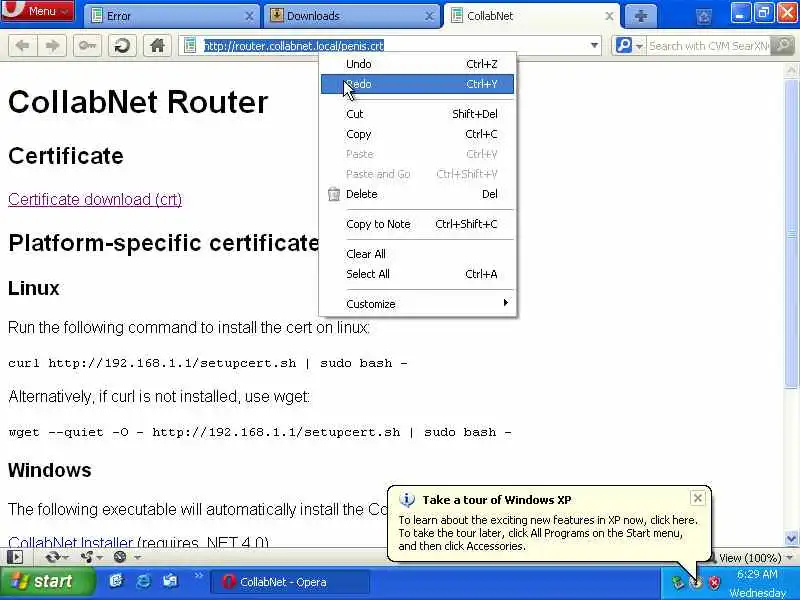Click the scrollbar down arrow
The height and width of the screenshot is (600, 800).
click(x=792, y=538)
